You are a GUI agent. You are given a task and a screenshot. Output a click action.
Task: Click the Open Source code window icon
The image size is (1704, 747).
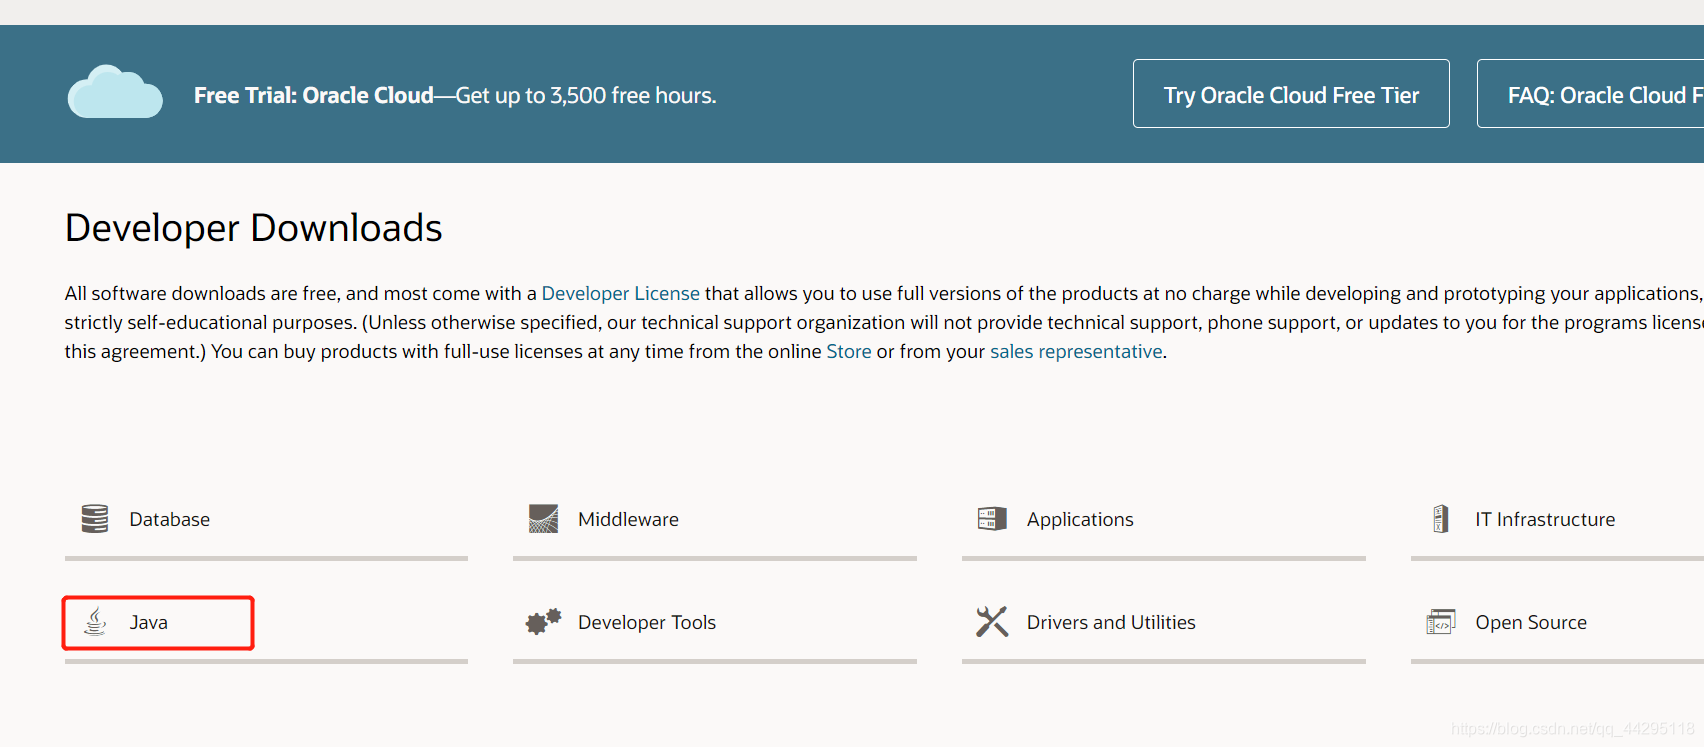point(1441,622)
